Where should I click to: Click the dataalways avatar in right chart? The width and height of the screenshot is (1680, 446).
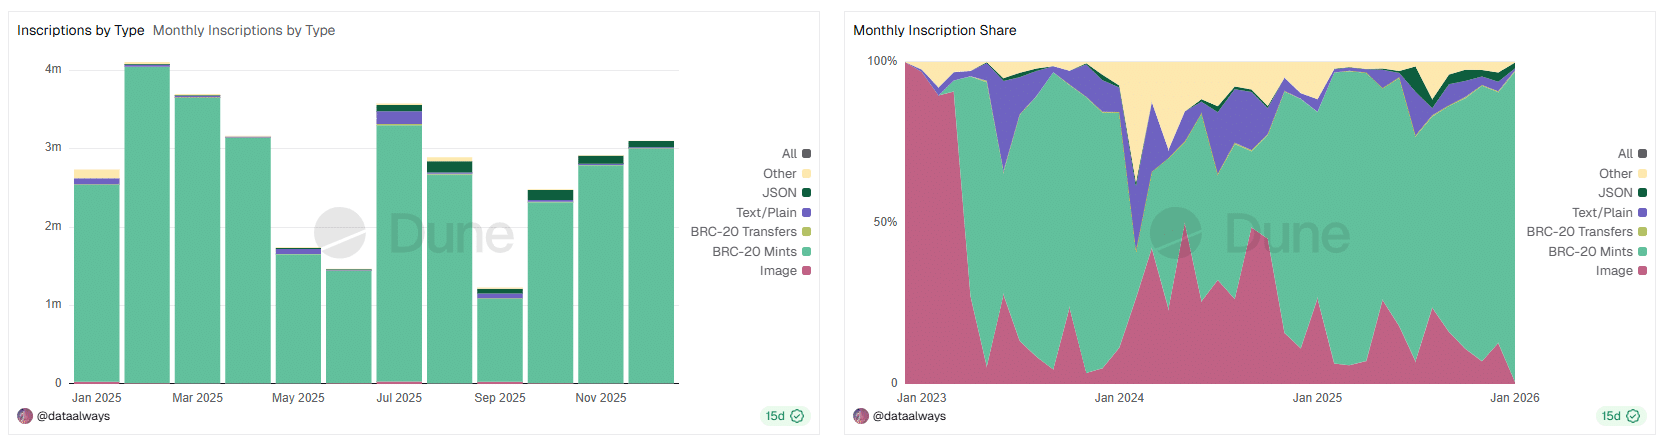coord(861,416)
